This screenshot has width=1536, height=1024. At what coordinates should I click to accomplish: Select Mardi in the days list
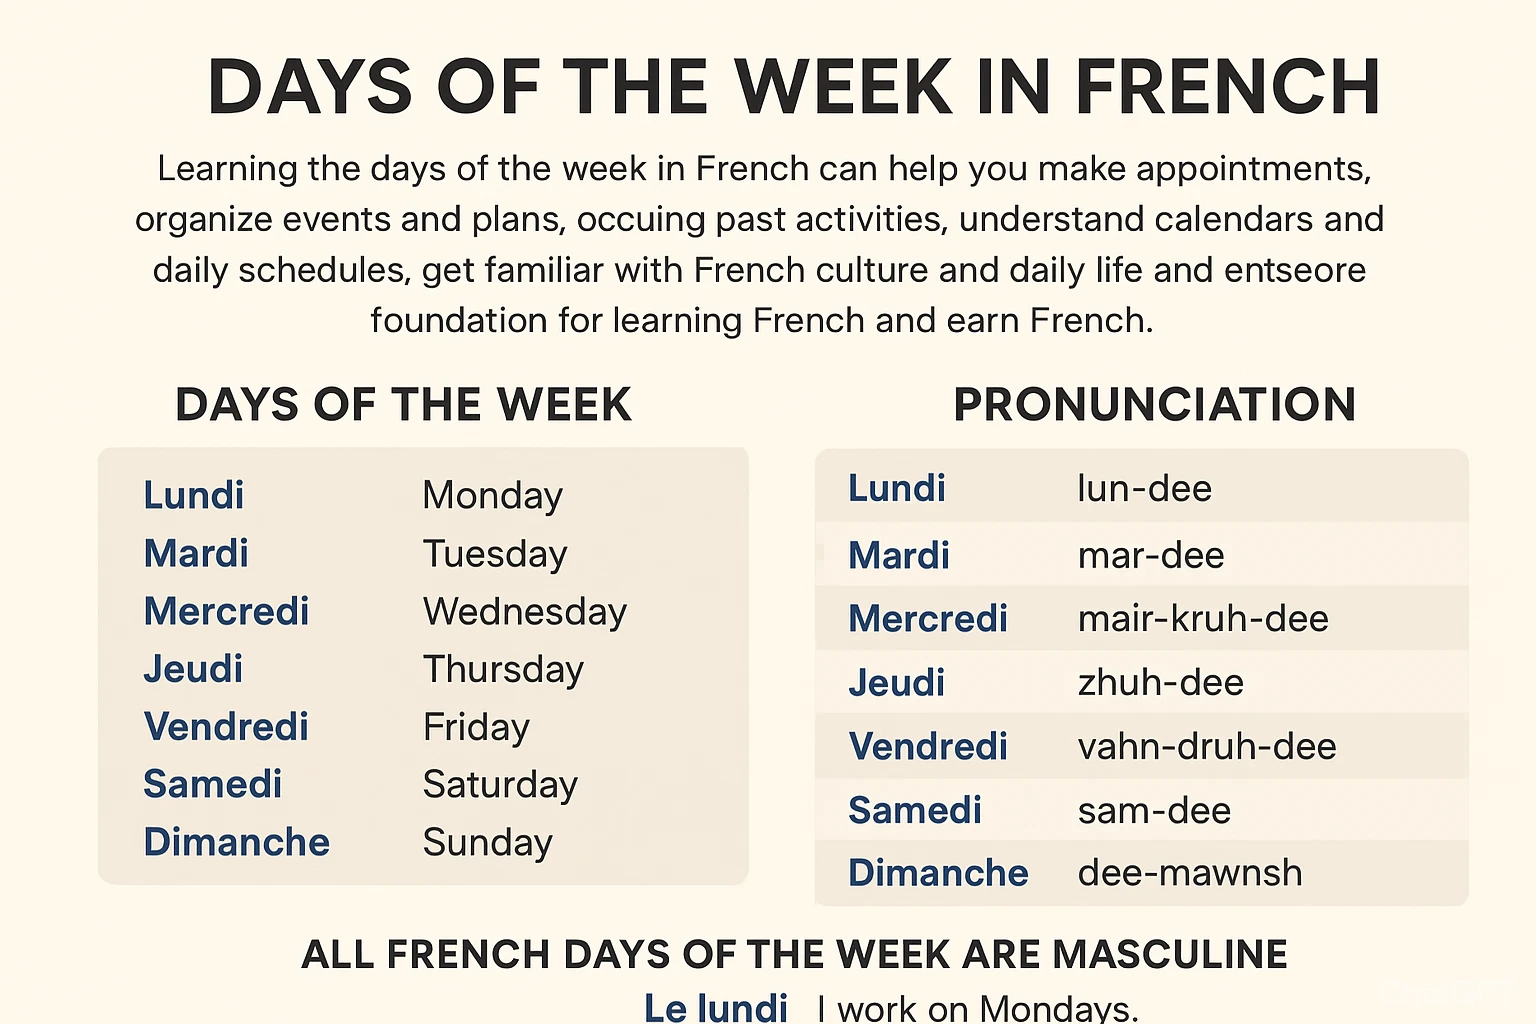(x=196, y=553)
